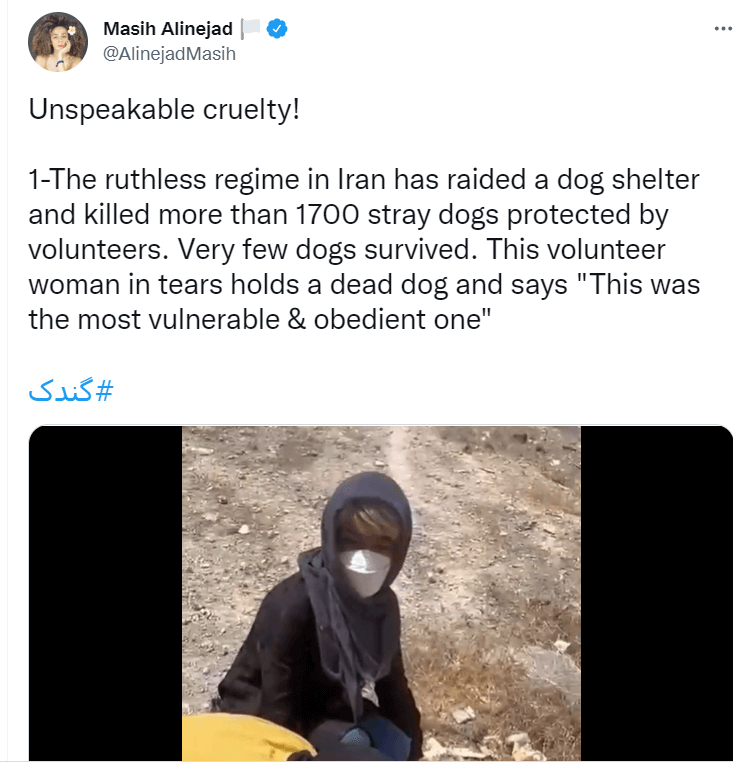Image resolution: width=733 pixels, height=764 pixels.
Task: Click the white flag emoji beside the name
Action: 251,29
